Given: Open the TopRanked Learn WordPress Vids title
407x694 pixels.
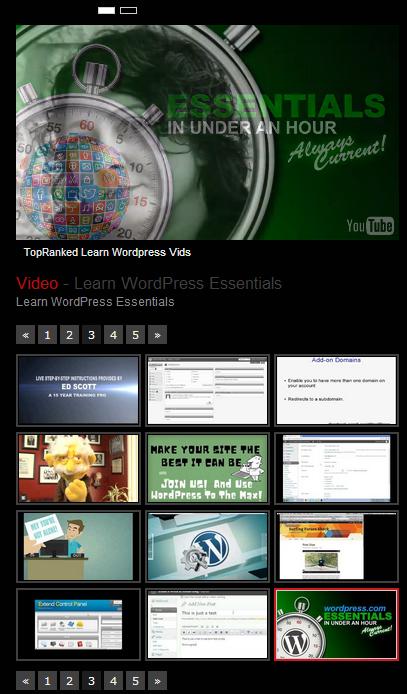Looking at the screenshot, I should 107,252.
